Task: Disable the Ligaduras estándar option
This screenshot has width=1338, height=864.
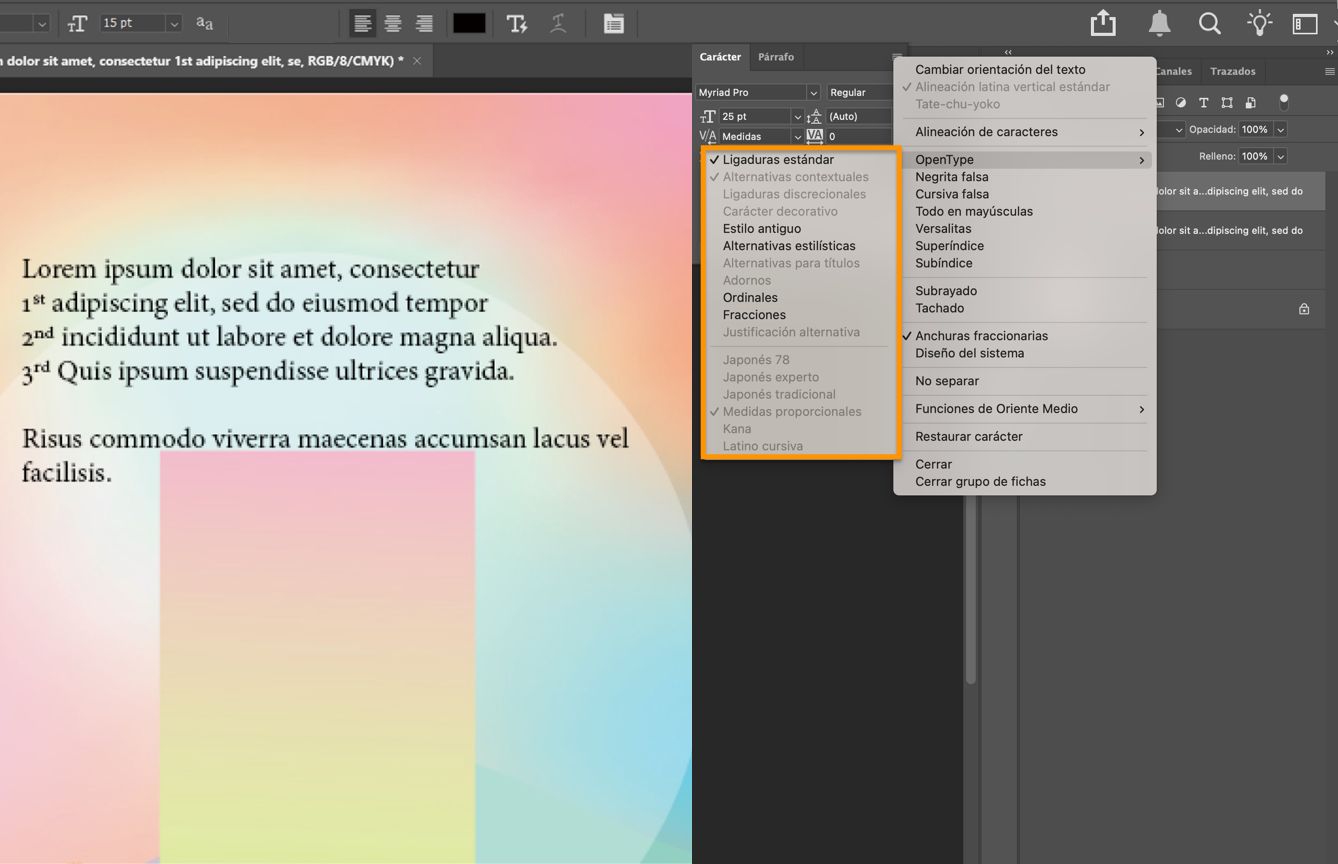Action: (x=779, y=159)
